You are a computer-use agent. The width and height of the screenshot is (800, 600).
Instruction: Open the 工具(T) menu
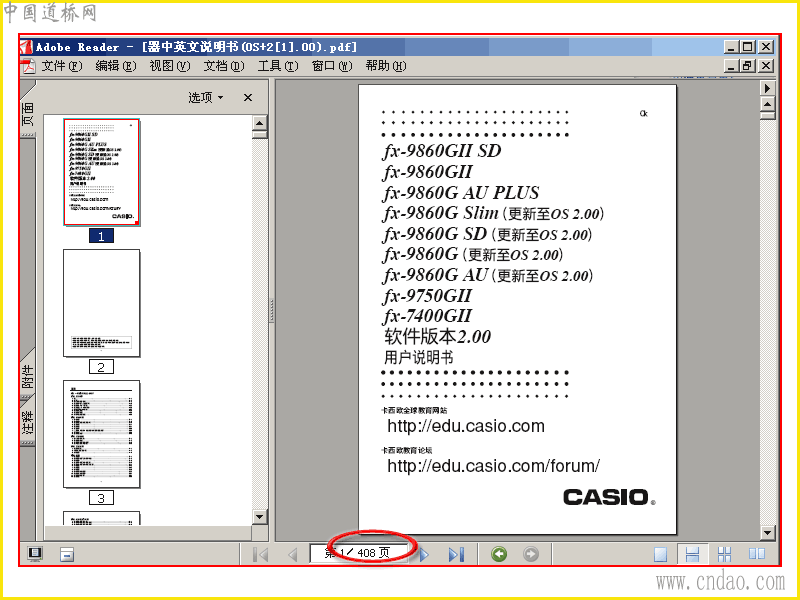(278, 66)
